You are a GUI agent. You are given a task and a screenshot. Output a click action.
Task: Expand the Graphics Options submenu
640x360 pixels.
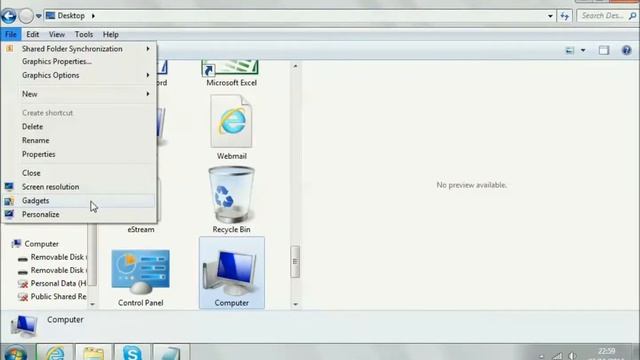(79, 75)
